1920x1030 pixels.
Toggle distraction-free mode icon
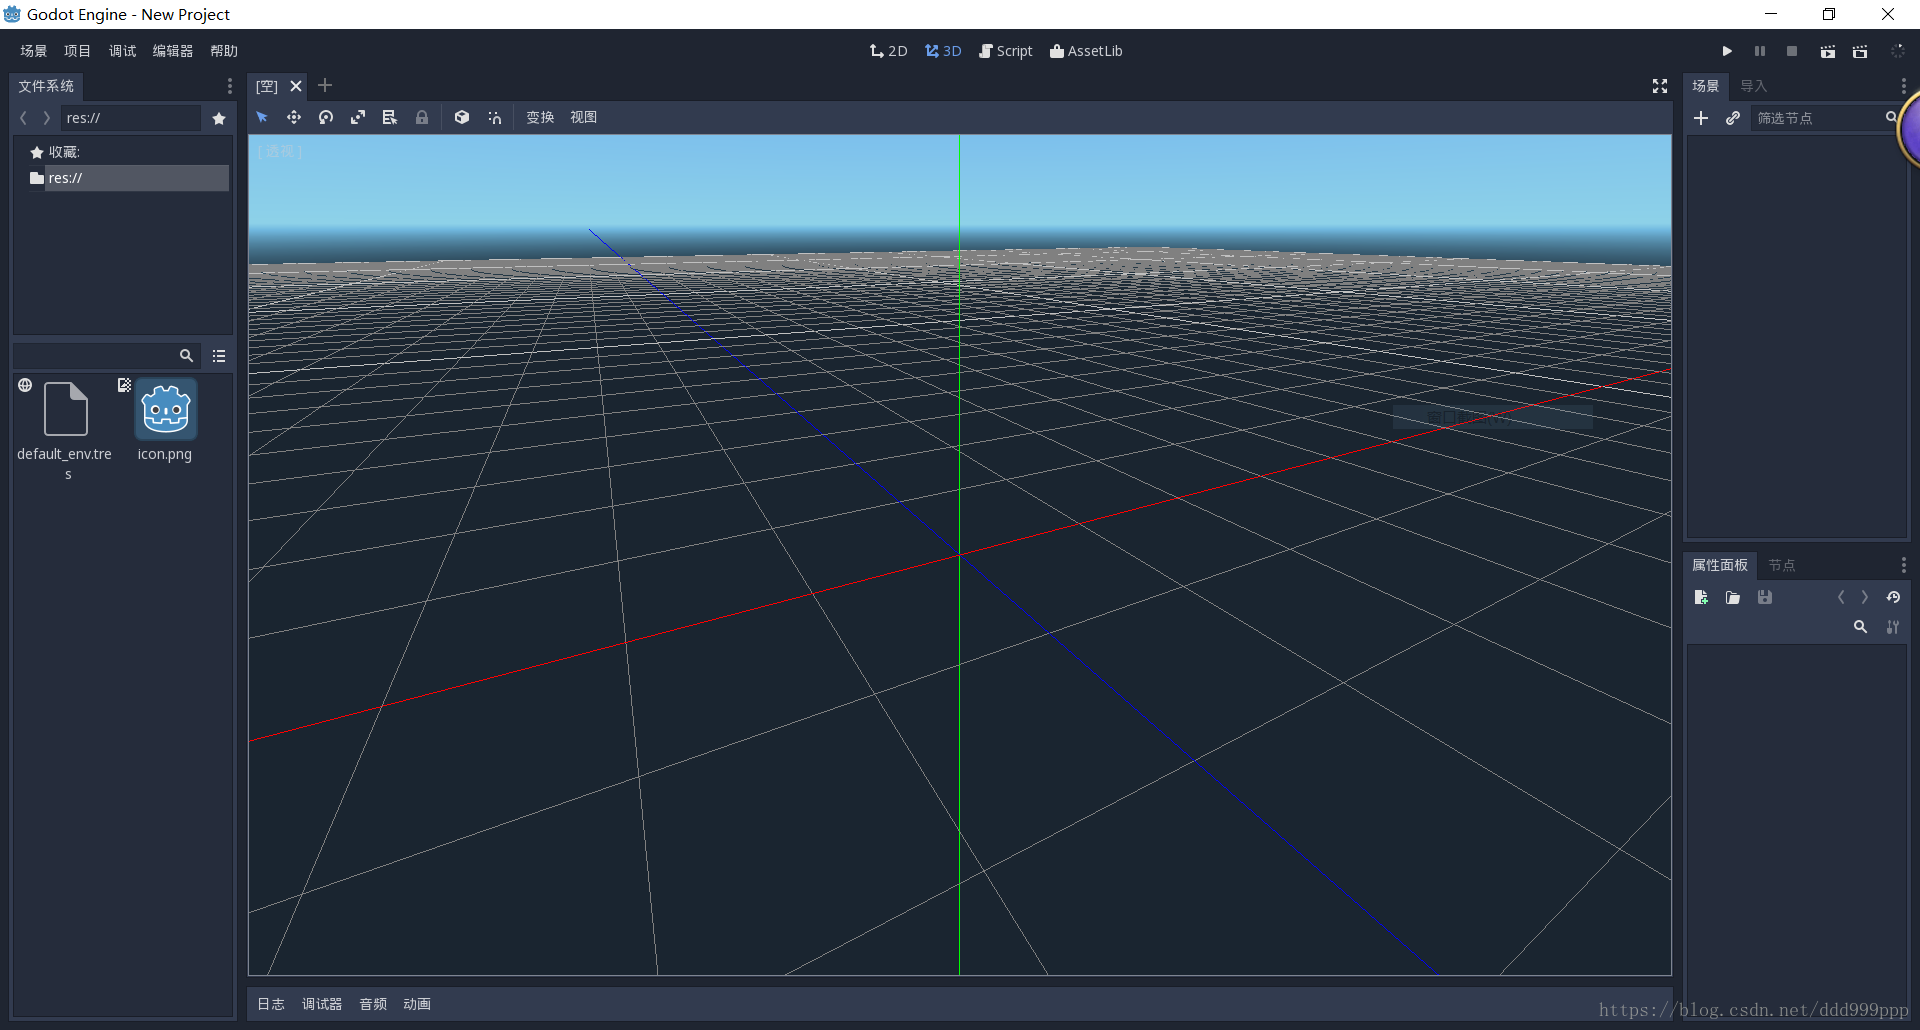click(x=1660, y=86)
